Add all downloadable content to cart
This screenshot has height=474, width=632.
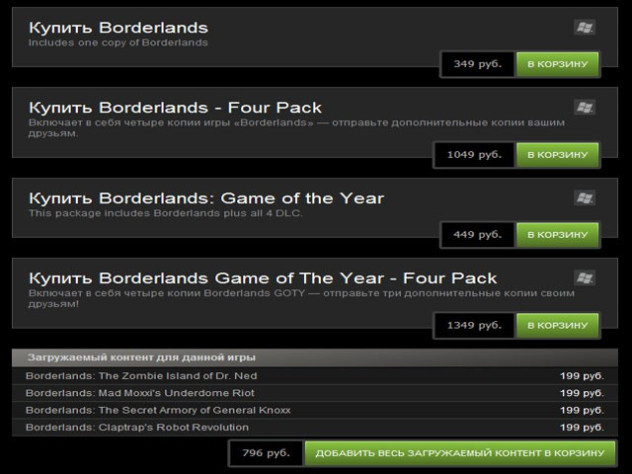[x=460, y=453]
